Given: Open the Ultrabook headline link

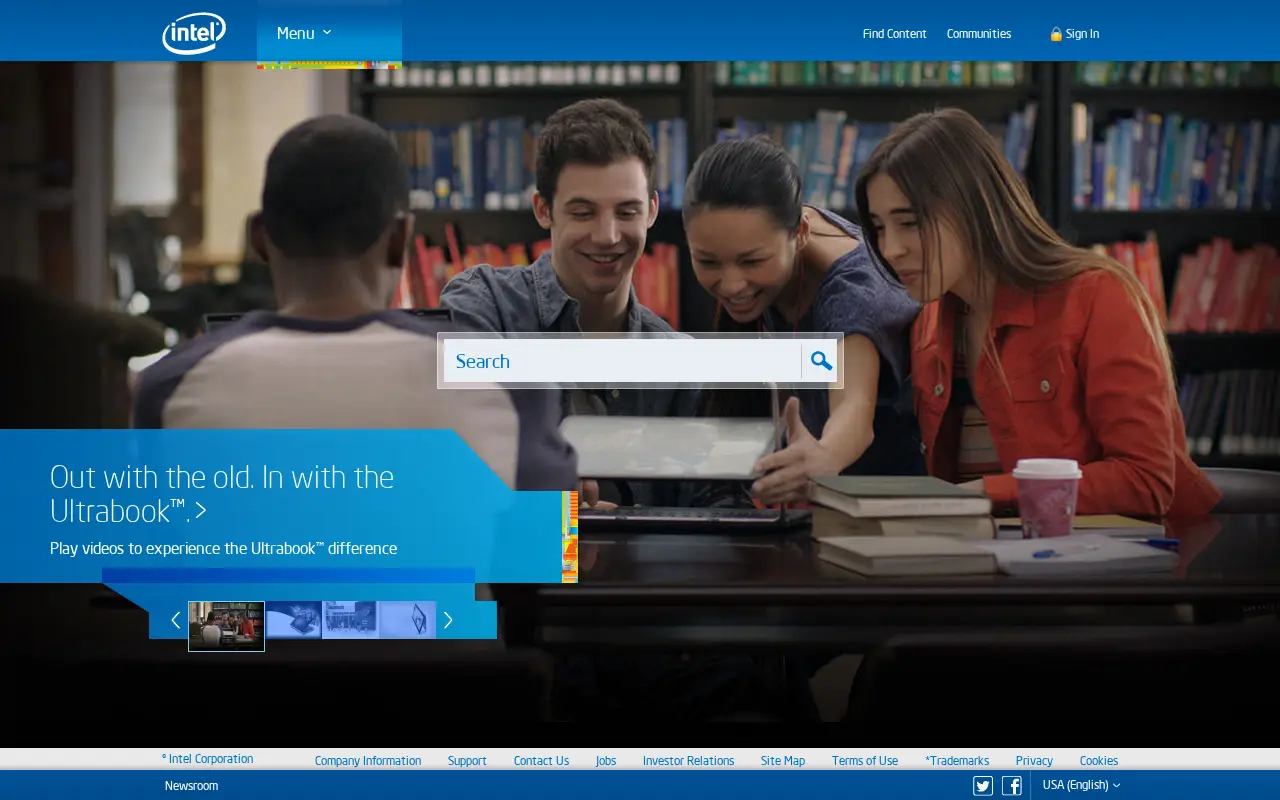Looking at the screenshot, I should point(222,493).
